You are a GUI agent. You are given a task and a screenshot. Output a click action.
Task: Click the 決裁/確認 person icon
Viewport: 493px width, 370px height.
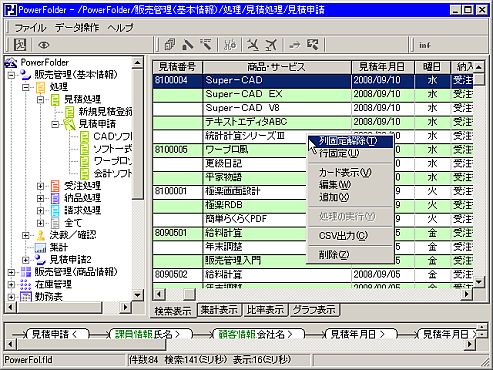point(41,235)
